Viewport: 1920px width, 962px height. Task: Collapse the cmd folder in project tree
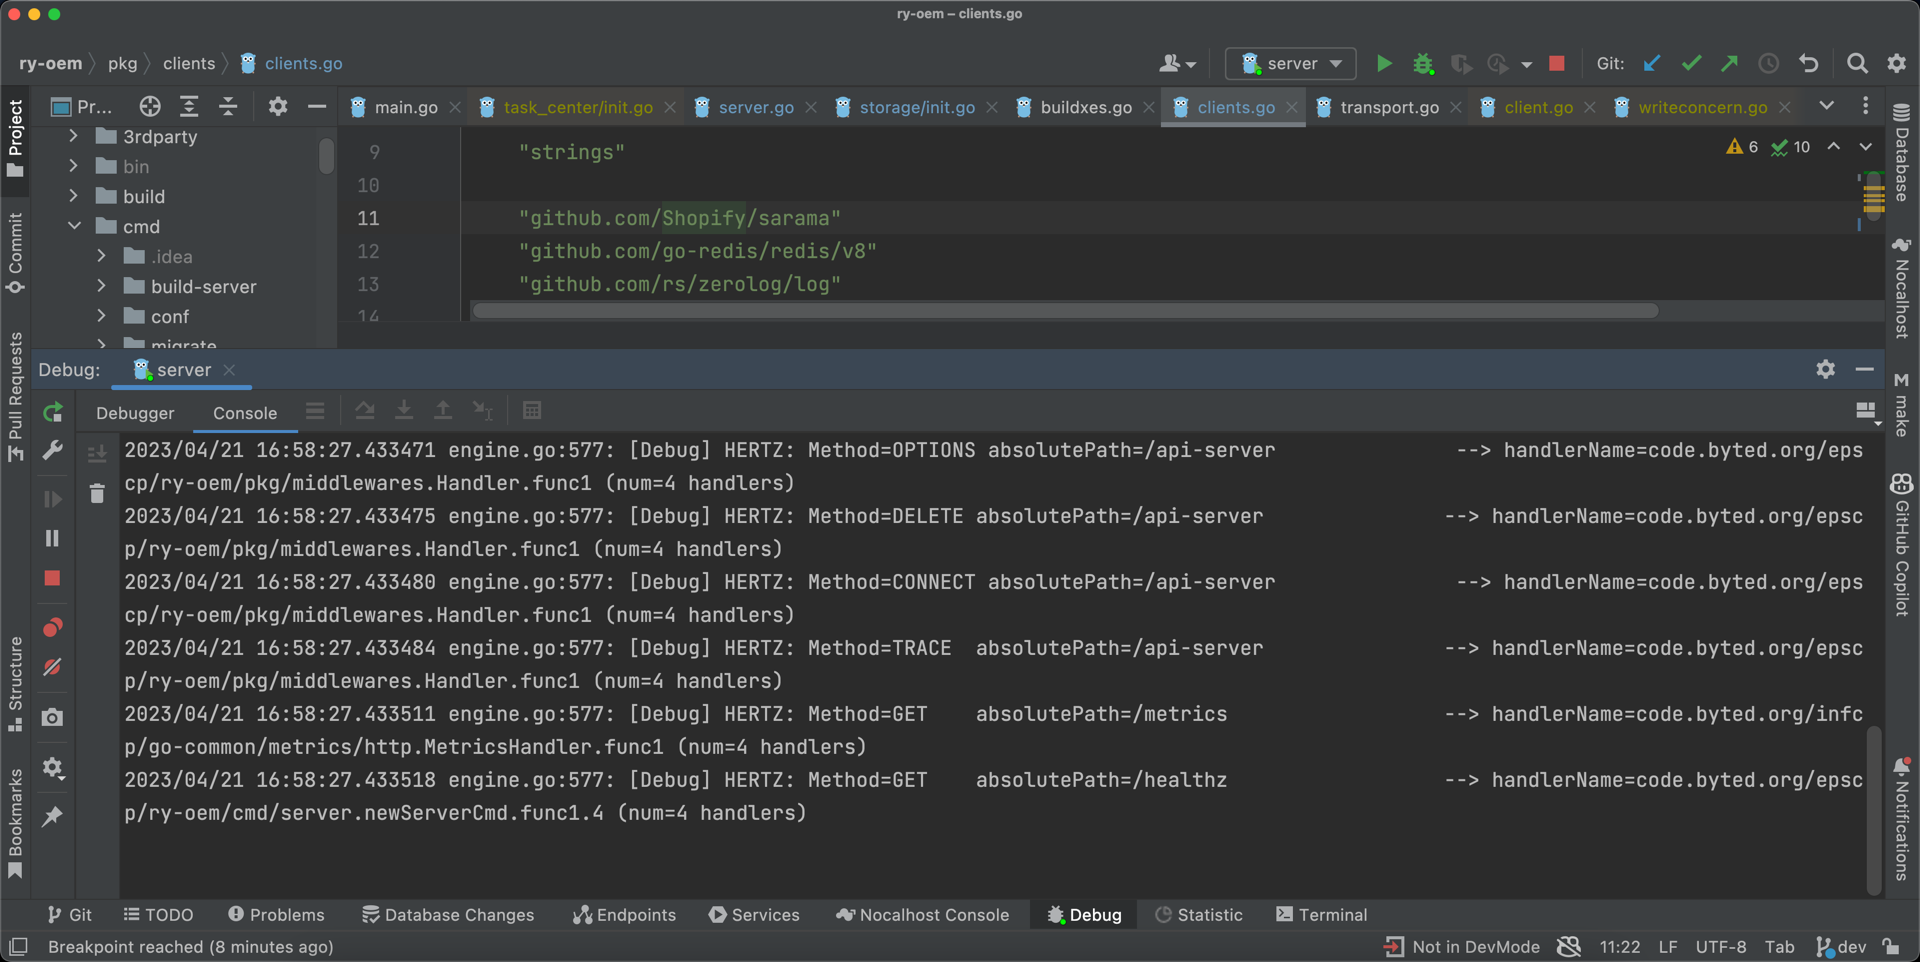coord(74,227)
